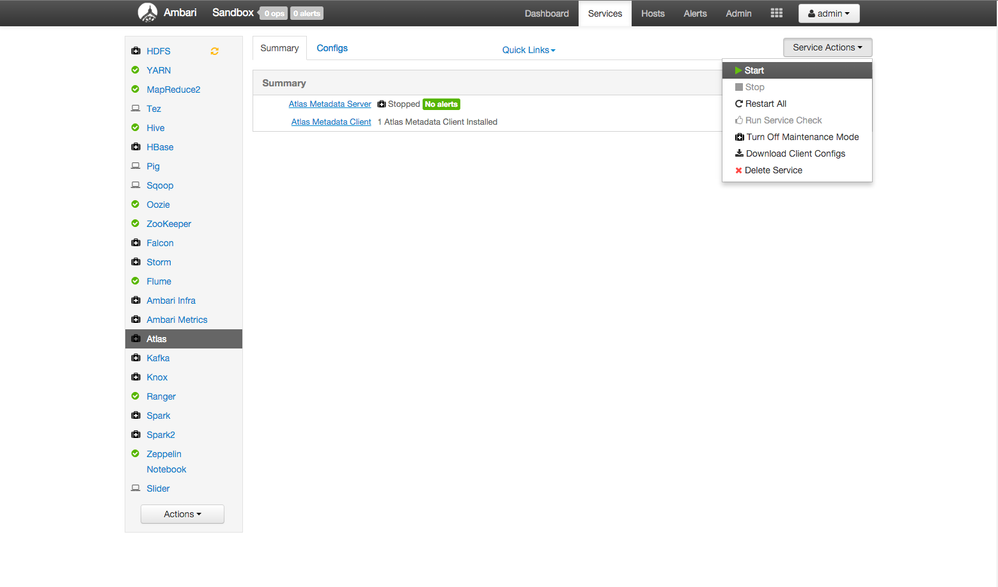Go to Dashboard in top navigation
998x587 pixels.
click(x=547, y=13)
